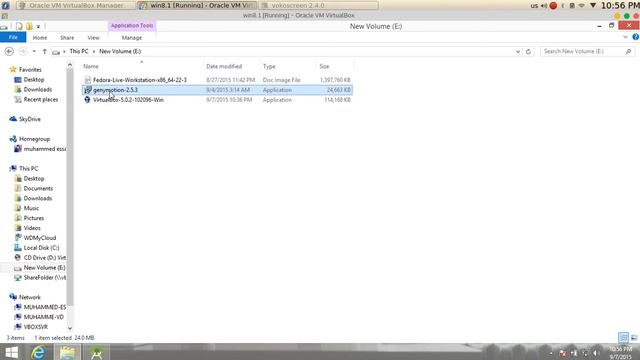The height and width of the screenshot is (360, 640).
Task: Open Downloads under Favorites
Action: 38,89
